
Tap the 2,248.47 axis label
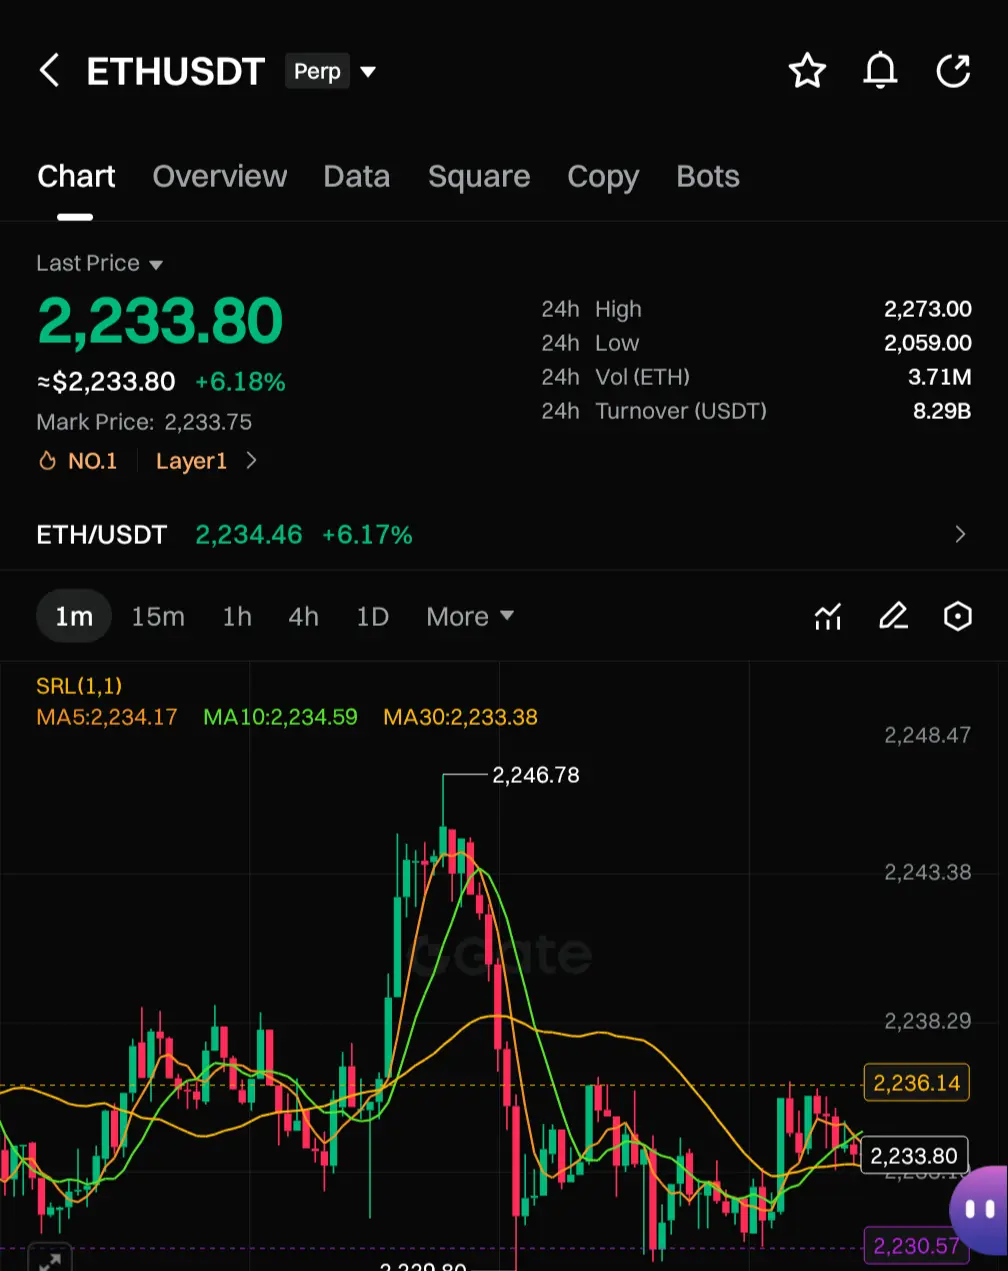tap(928, 736)
